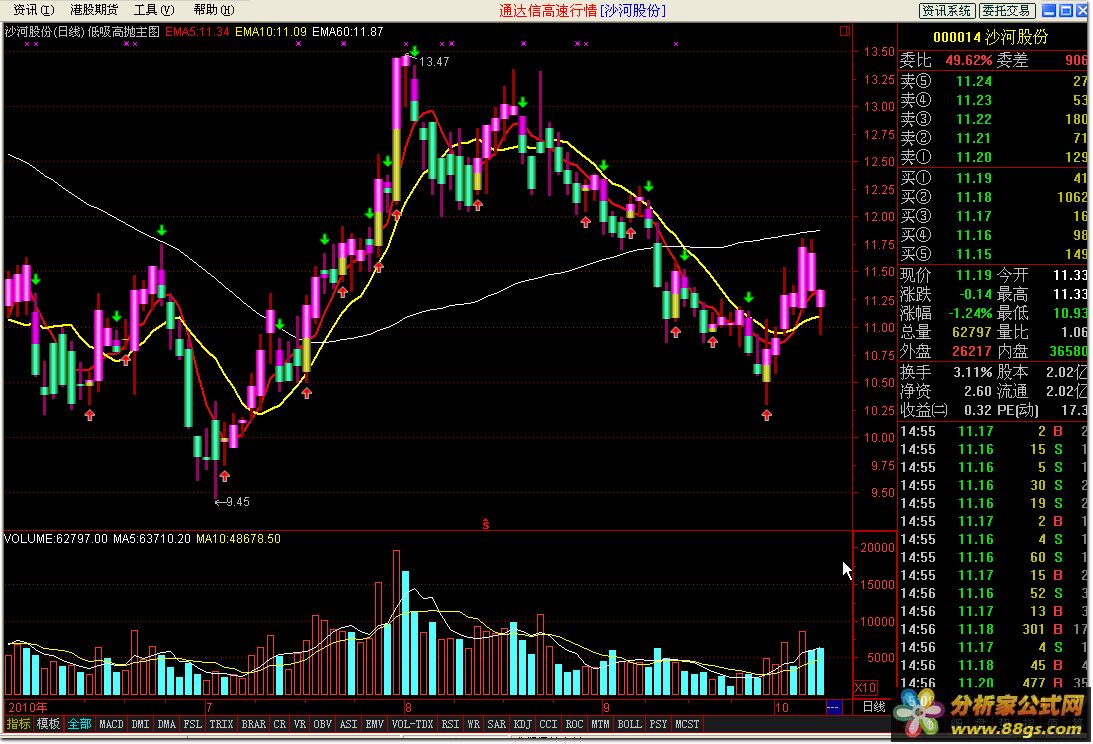1093x744 pixels.
Task: Select the 指标 tab
Action: click(18, 724)
